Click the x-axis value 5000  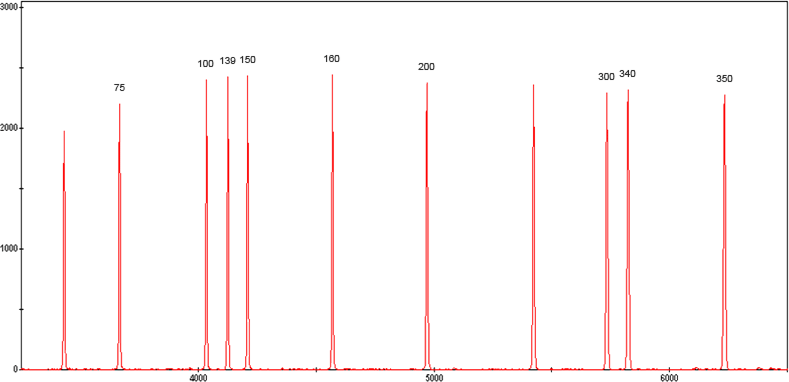click(433, 378)
